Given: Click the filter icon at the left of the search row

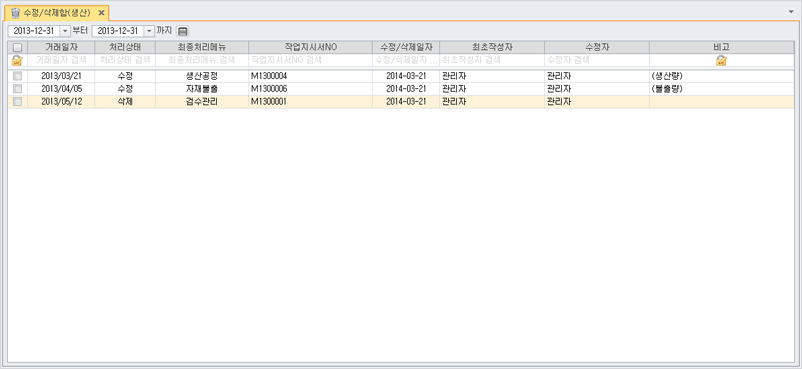Looking at the screenshot, I should tap(17, 60).
